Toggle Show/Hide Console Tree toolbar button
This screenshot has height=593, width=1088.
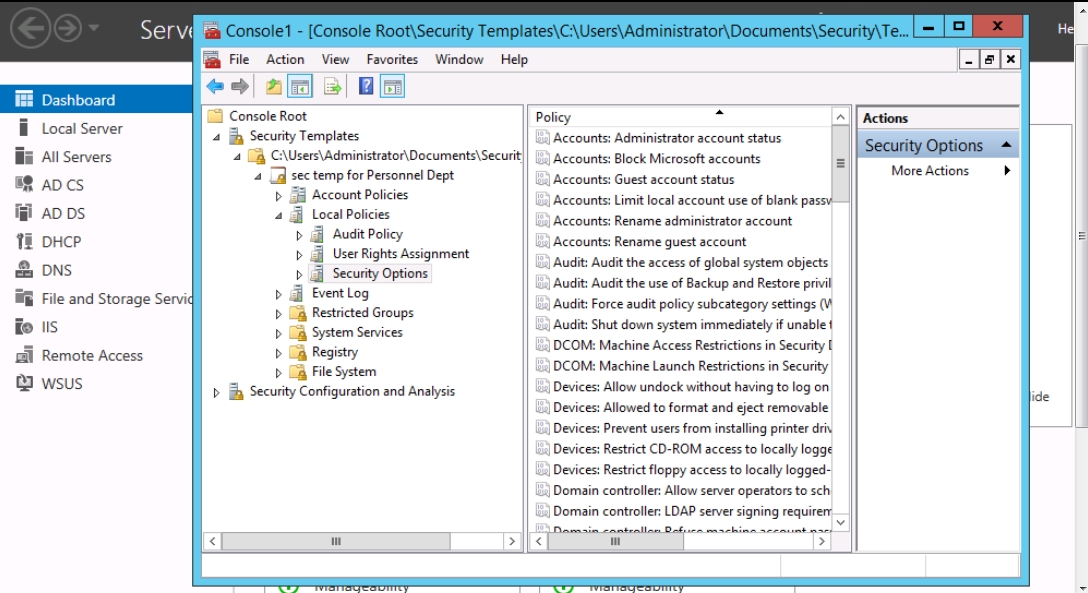tap(300, 87)
